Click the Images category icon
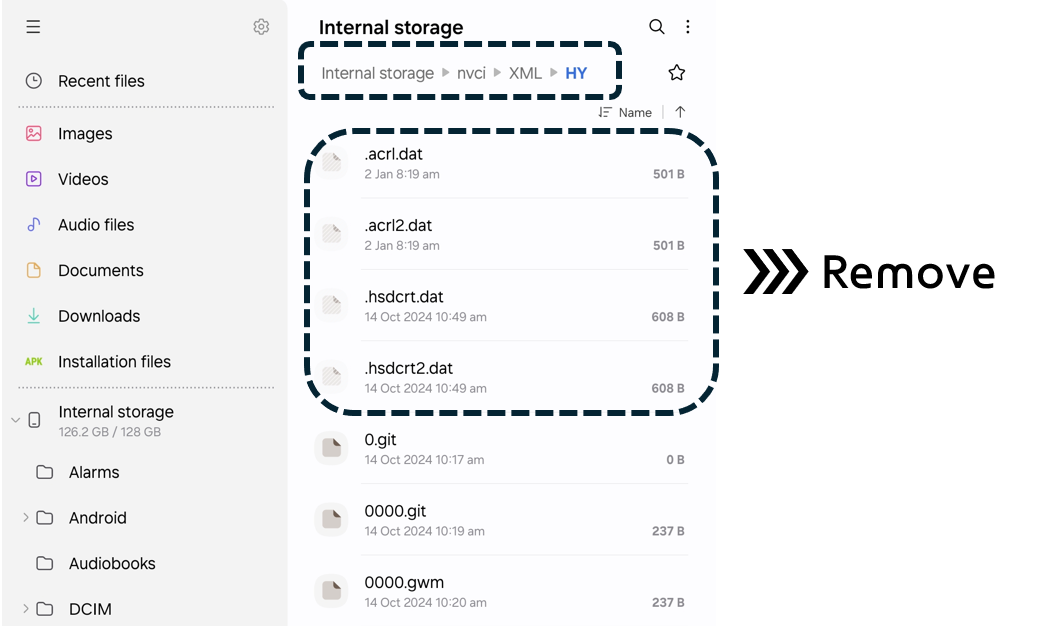 [x=34, y=134]
